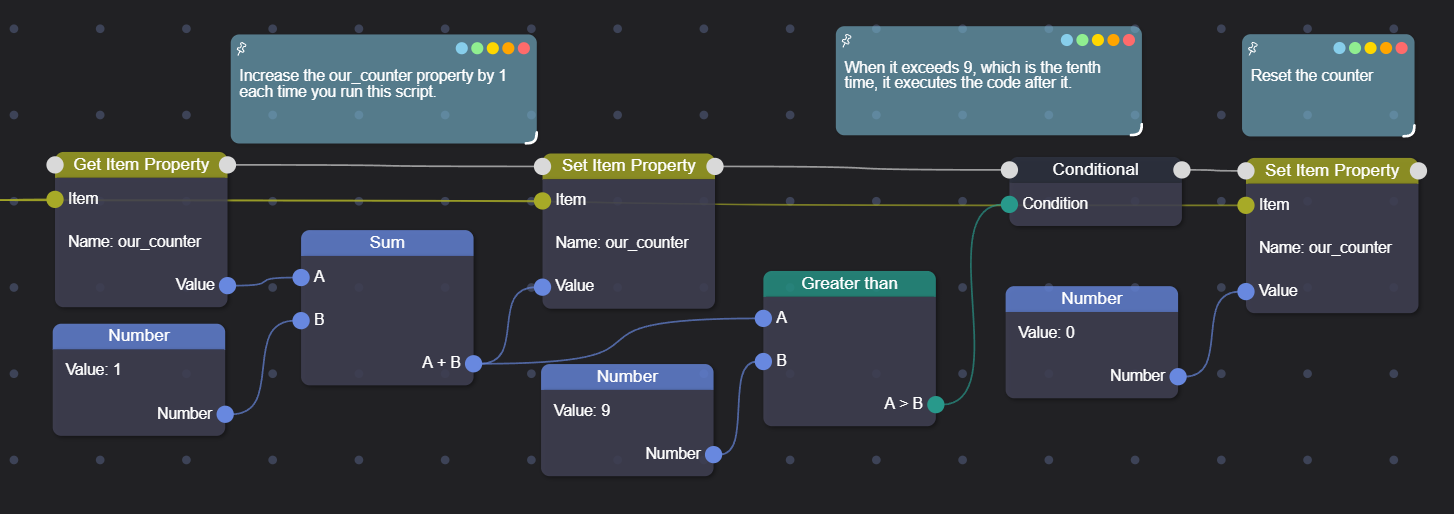Click the Sum node's "A + B" output port

[x=474, y=363]
